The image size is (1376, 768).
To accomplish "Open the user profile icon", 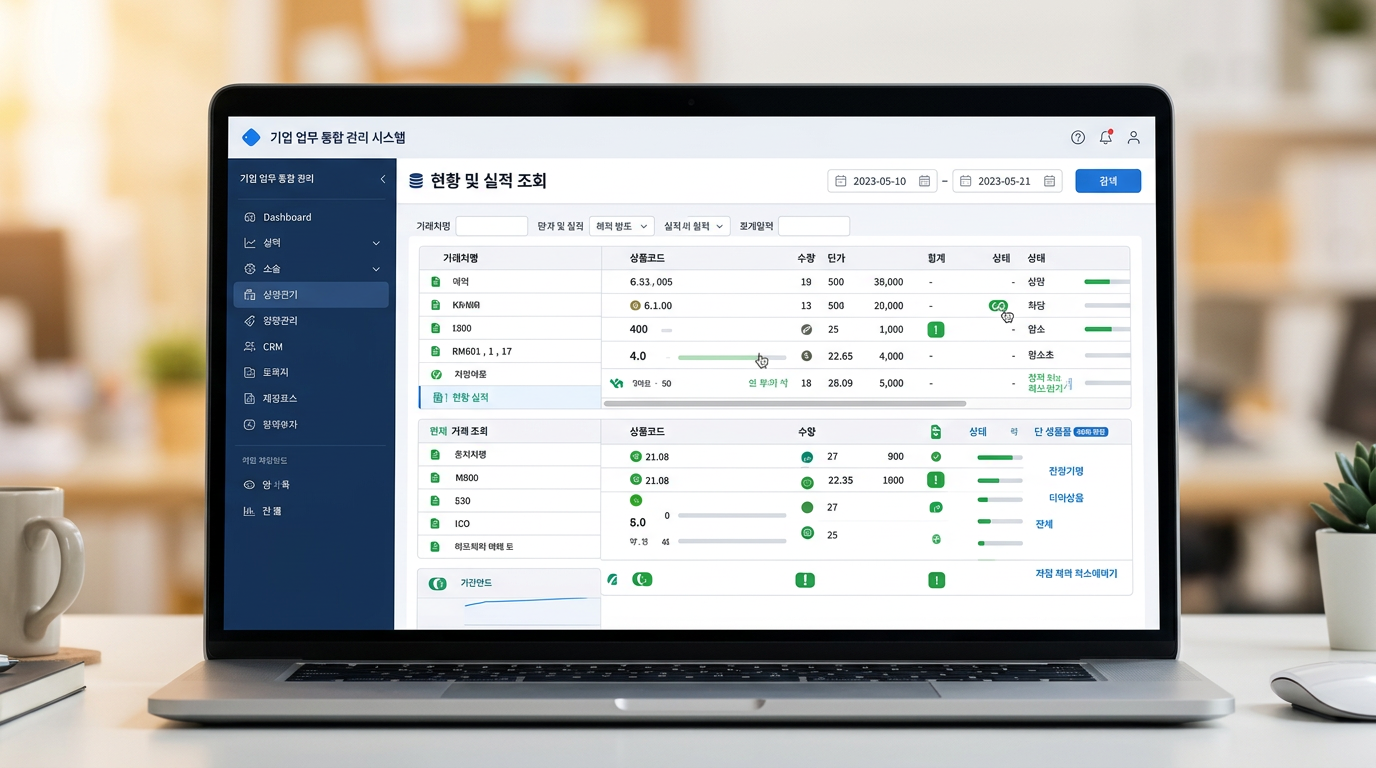I will [x=1133, y=138].
